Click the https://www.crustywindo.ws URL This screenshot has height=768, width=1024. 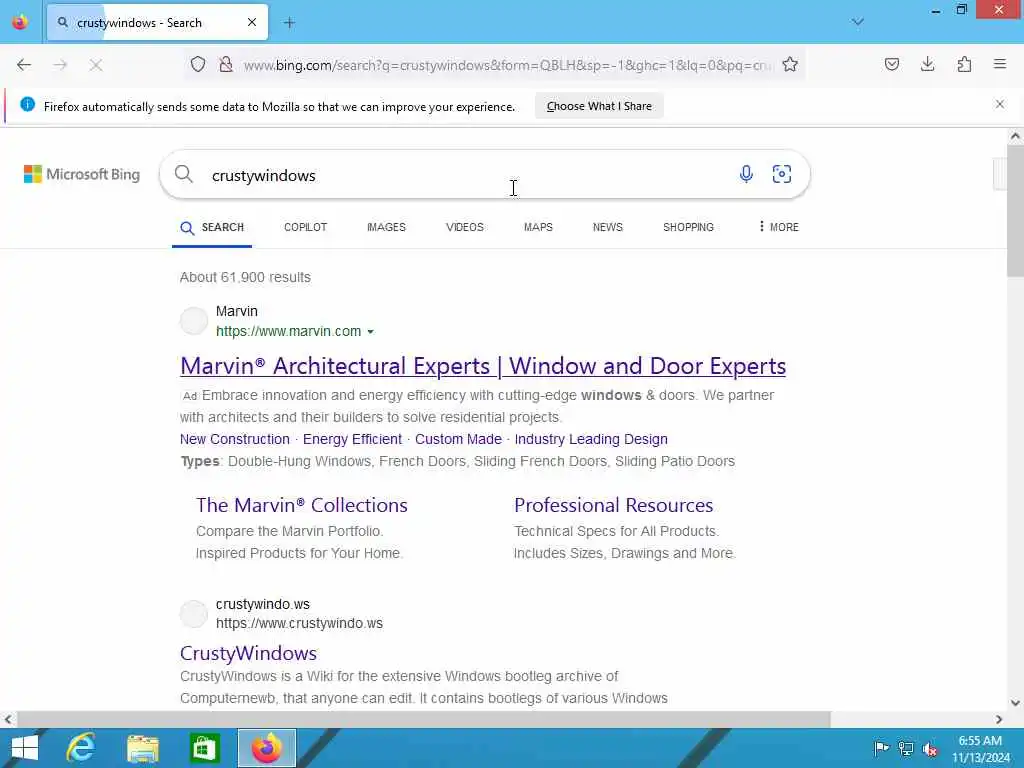tap(299, 624)
